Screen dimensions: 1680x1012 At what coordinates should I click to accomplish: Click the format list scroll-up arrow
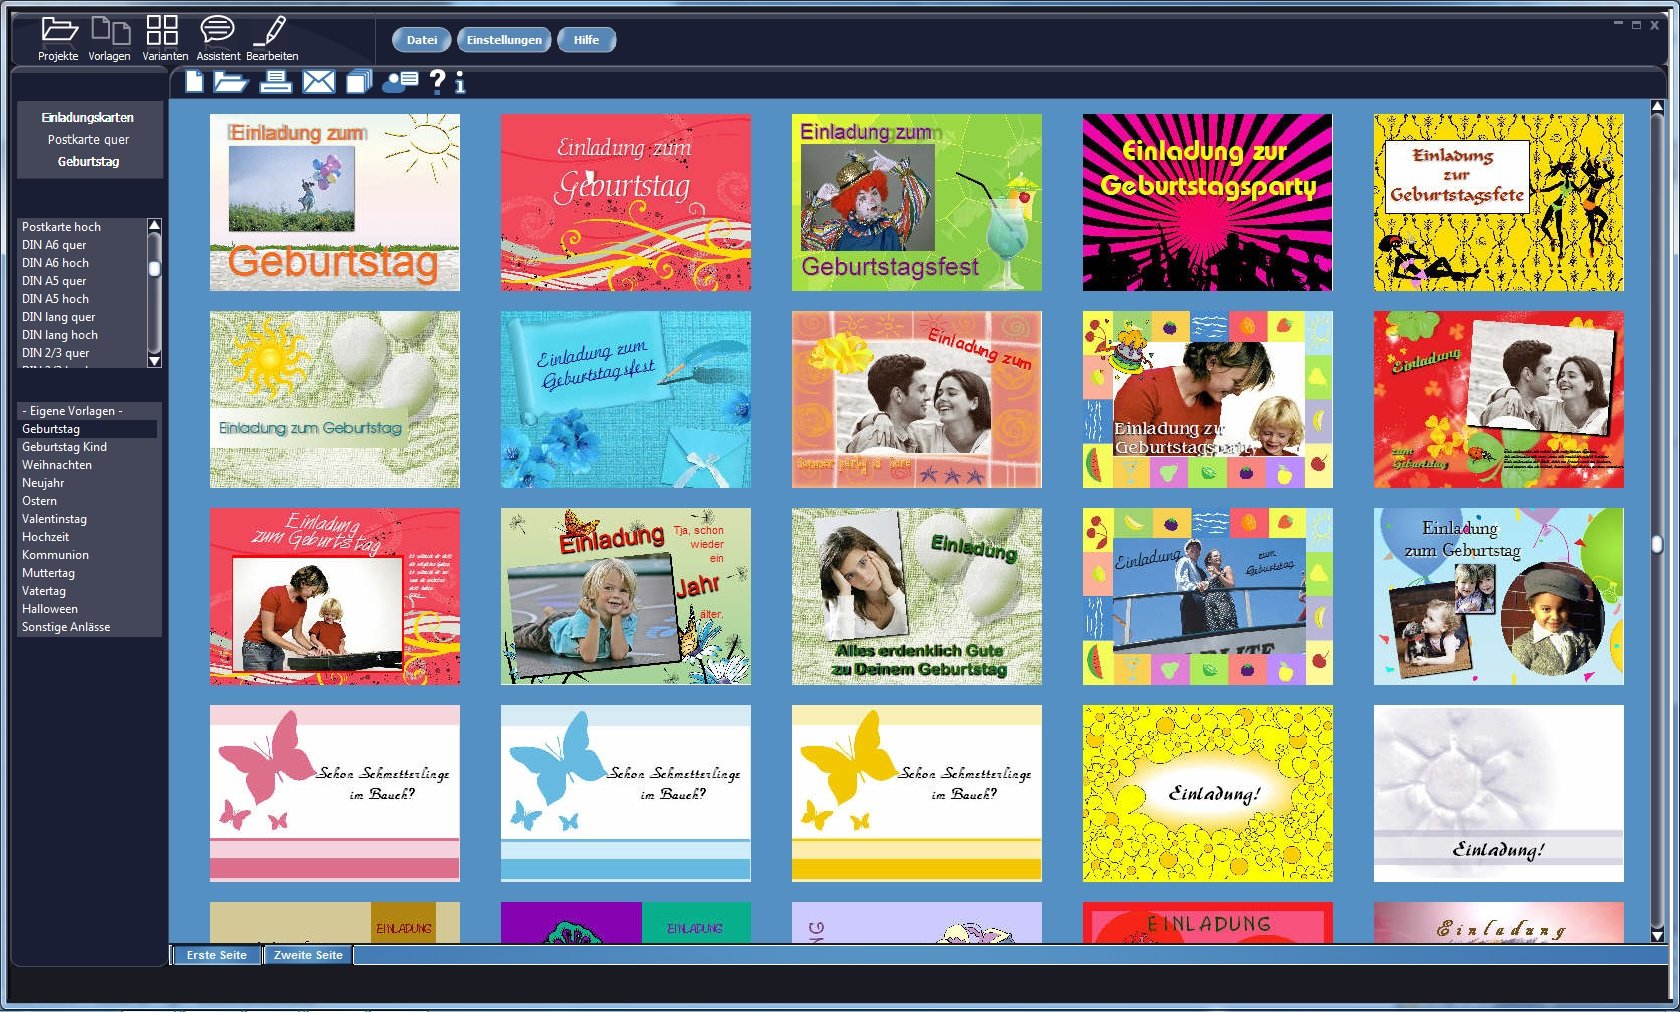(154, 226)
